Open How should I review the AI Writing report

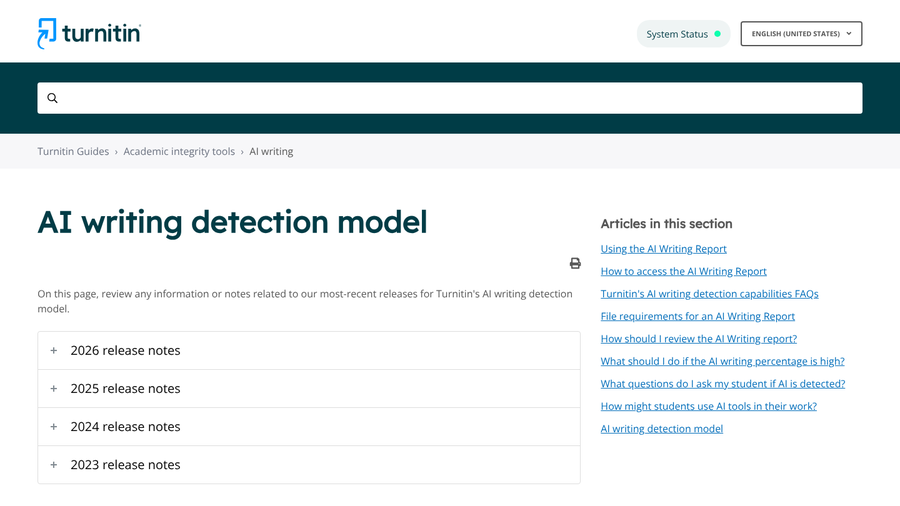point(699,339)
